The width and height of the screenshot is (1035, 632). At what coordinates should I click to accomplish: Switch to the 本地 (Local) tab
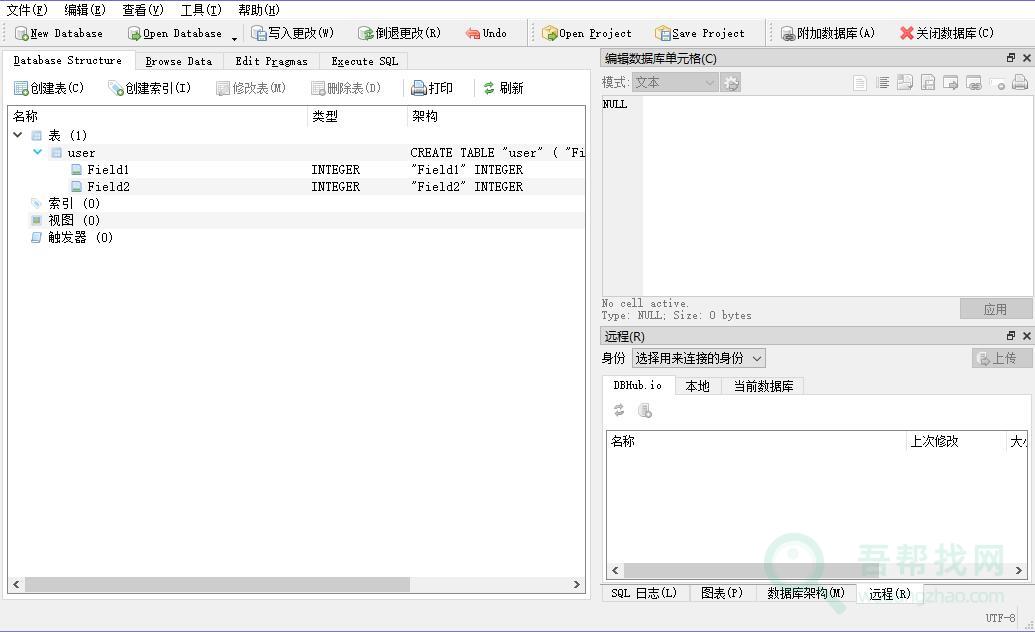(697, 386)
